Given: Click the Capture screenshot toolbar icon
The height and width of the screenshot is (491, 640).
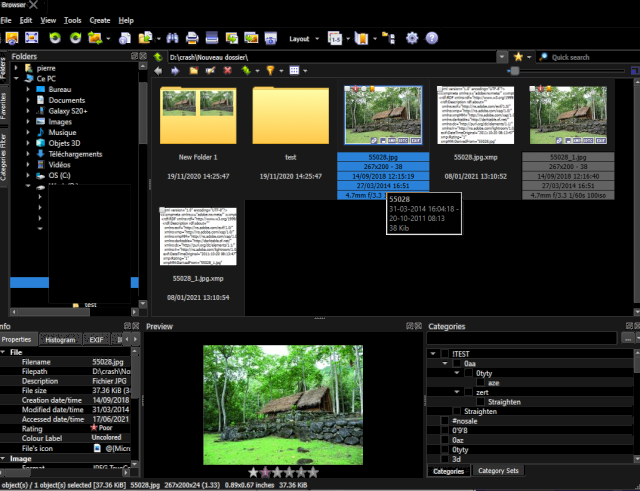Looking at the screenshot, I should pos(271,38).
